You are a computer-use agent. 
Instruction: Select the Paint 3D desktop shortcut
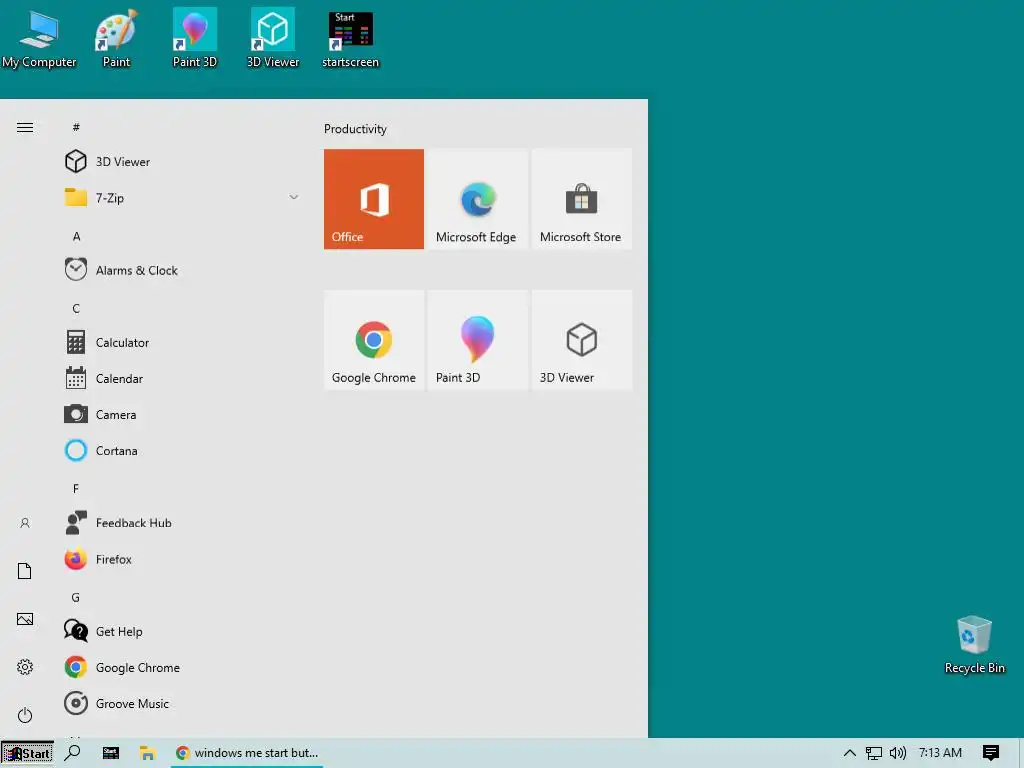point(195,39)
